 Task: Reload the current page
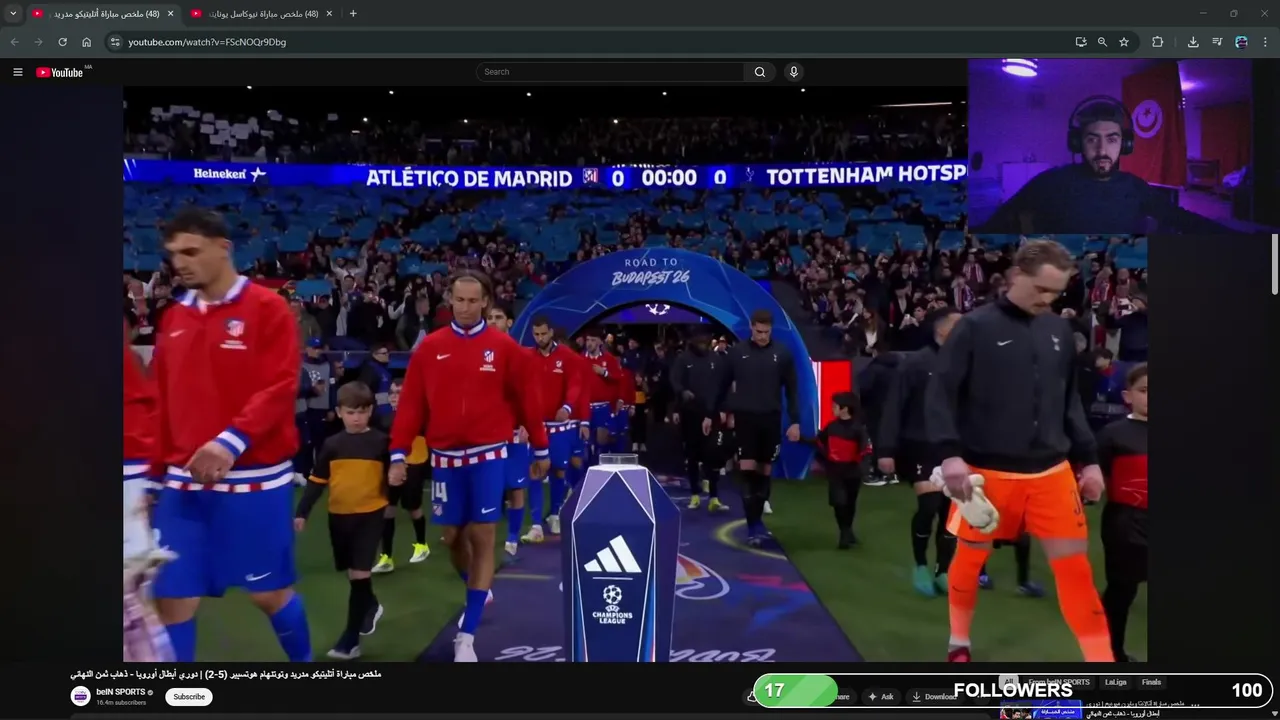(x=62, y=42)
